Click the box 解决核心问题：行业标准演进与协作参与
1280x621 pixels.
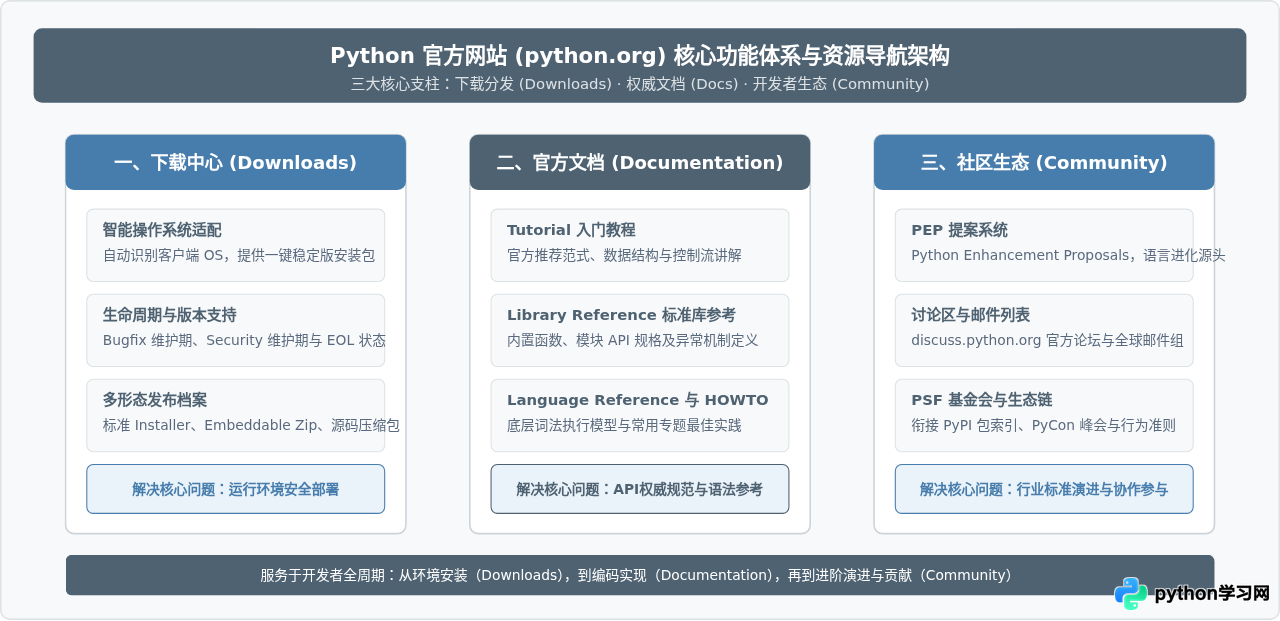click(1044, 489)
